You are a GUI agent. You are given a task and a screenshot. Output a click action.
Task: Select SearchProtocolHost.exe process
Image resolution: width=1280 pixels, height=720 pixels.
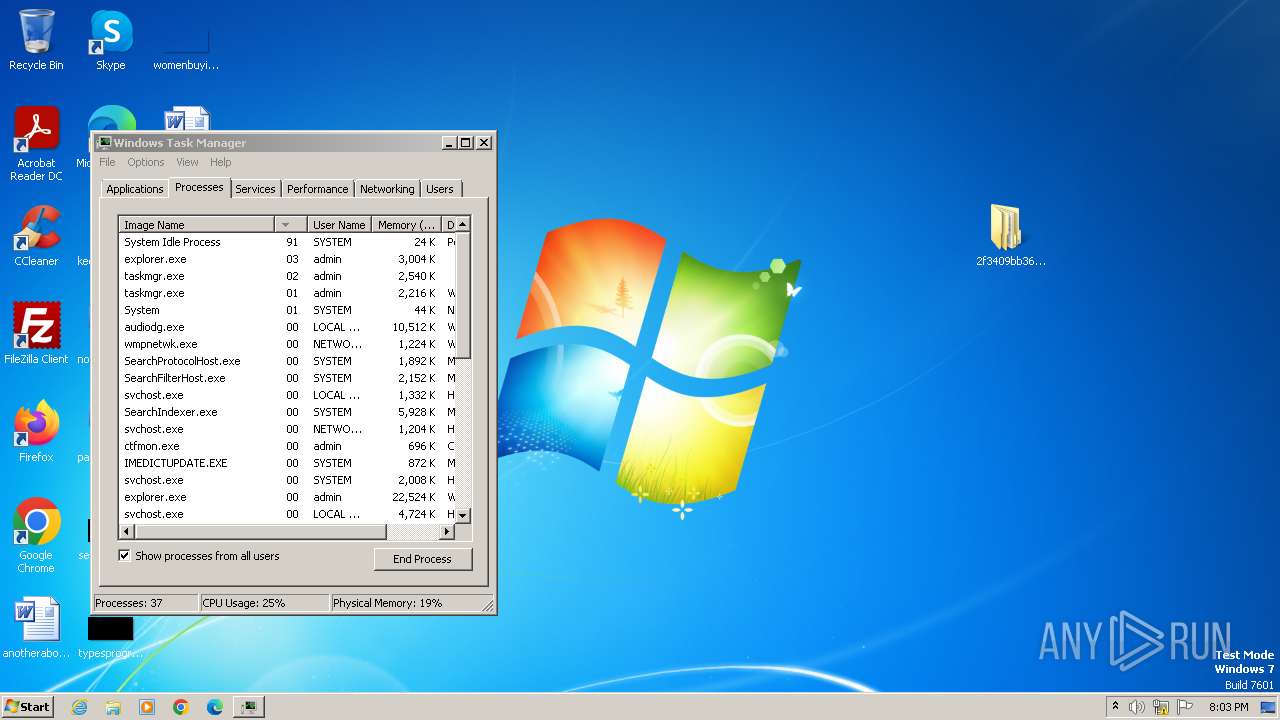point(287,361)
